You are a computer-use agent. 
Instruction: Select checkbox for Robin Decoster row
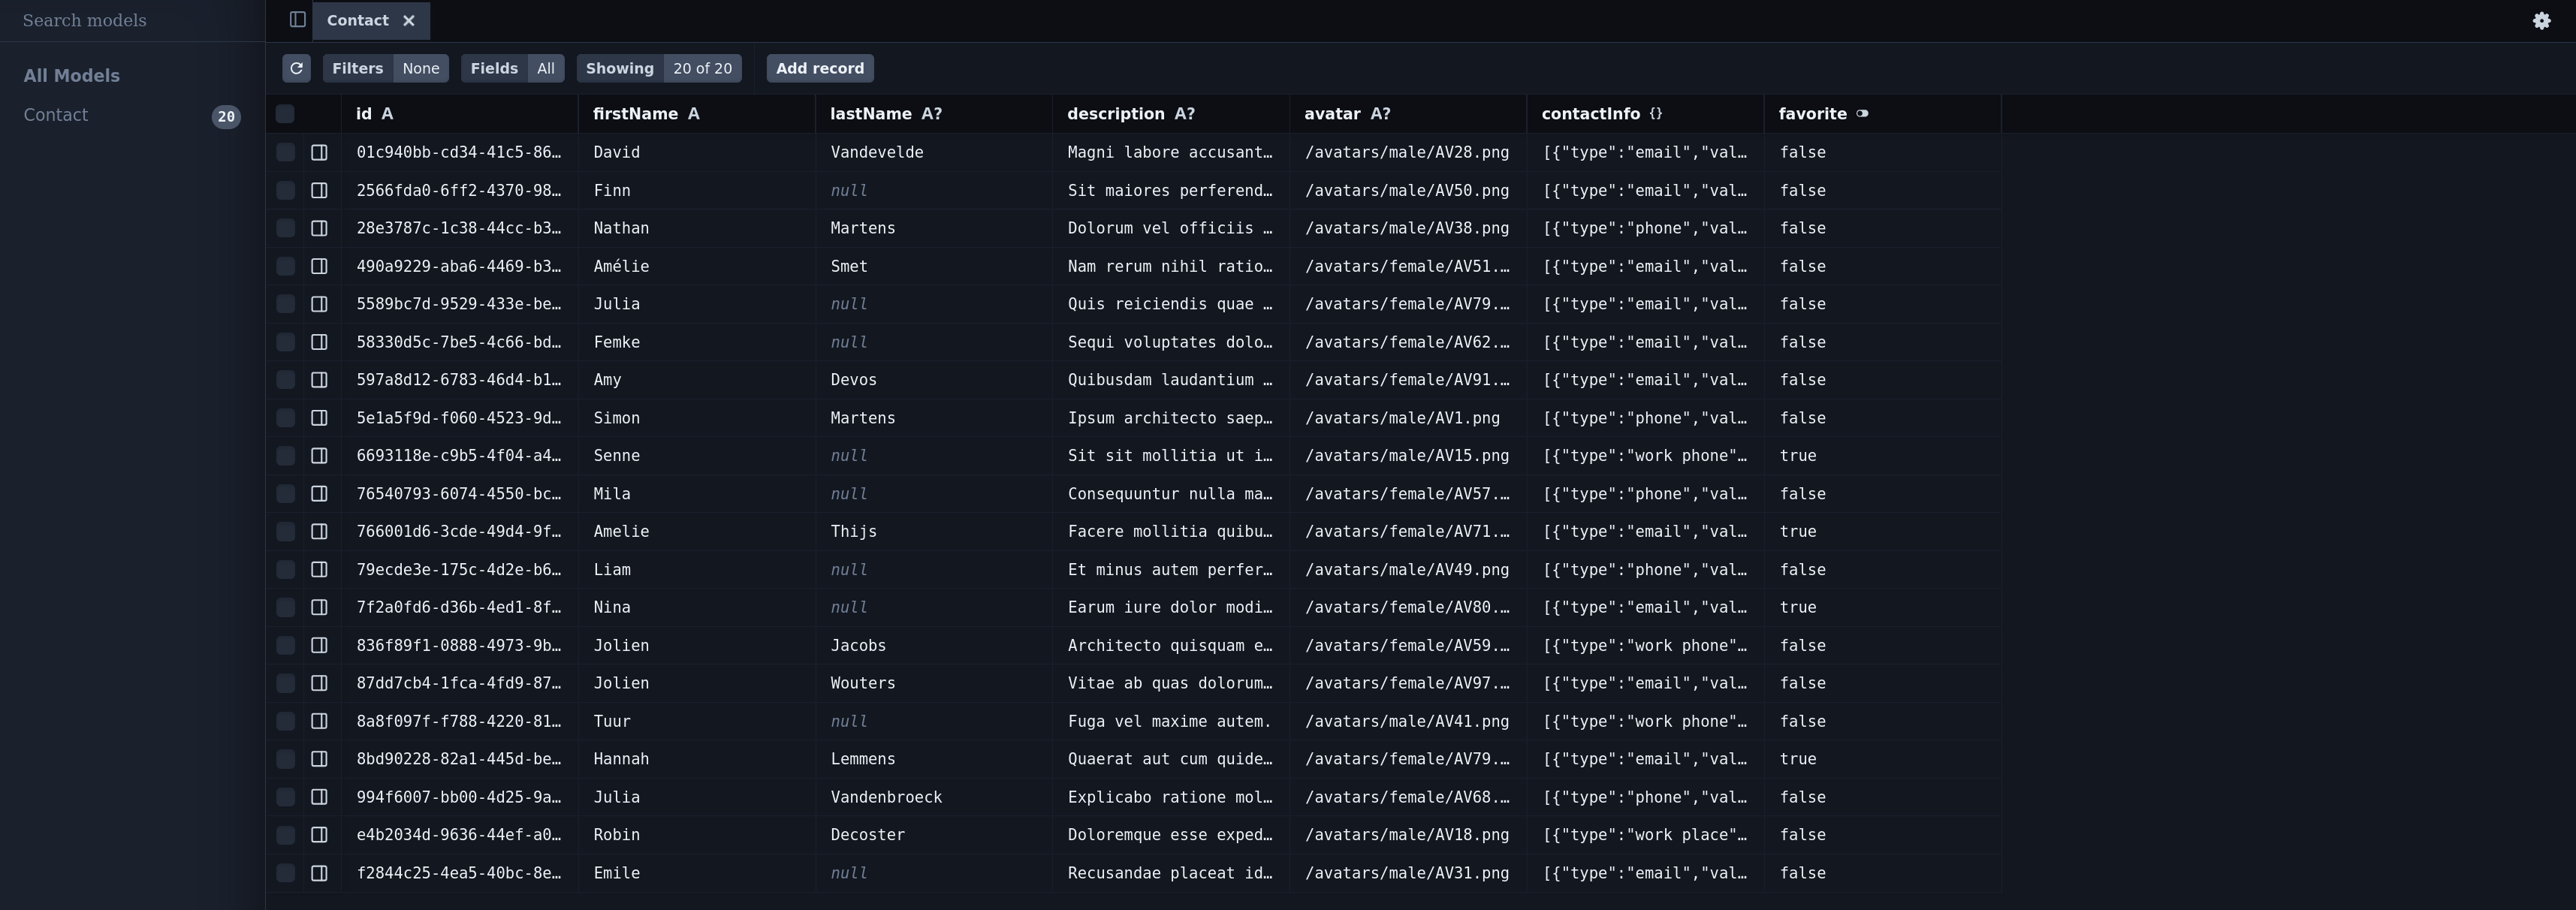tap(285, 835)
